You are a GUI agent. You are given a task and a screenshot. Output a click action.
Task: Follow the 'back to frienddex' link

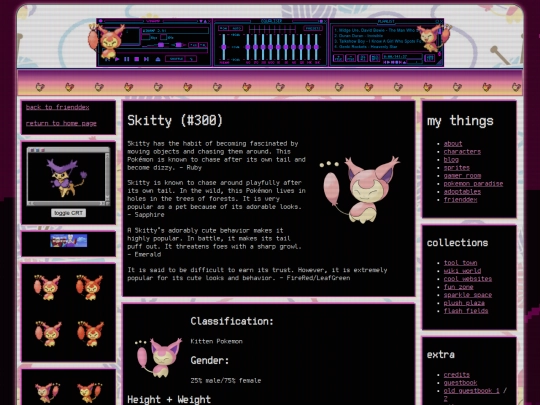[58, 107]
